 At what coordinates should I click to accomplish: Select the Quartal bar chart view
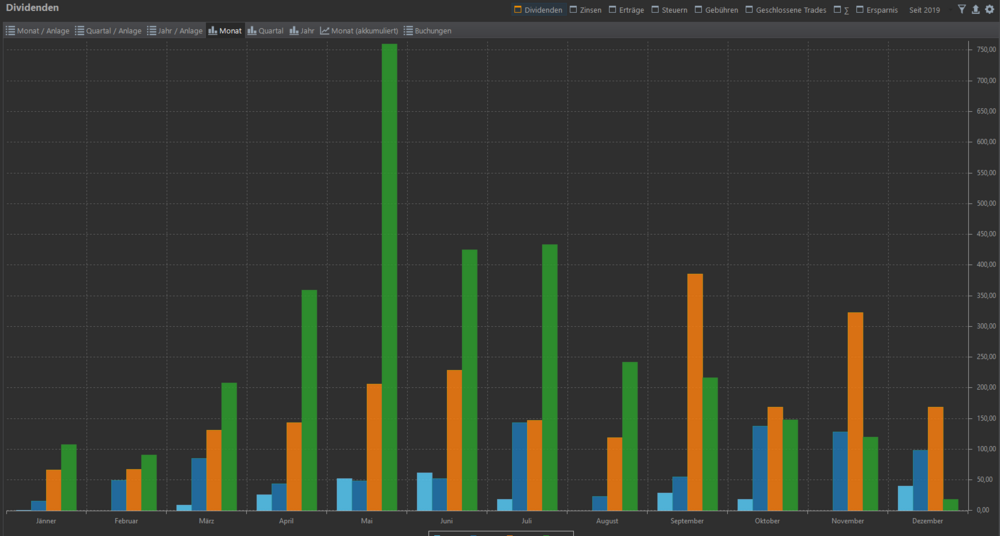(265, 31)
